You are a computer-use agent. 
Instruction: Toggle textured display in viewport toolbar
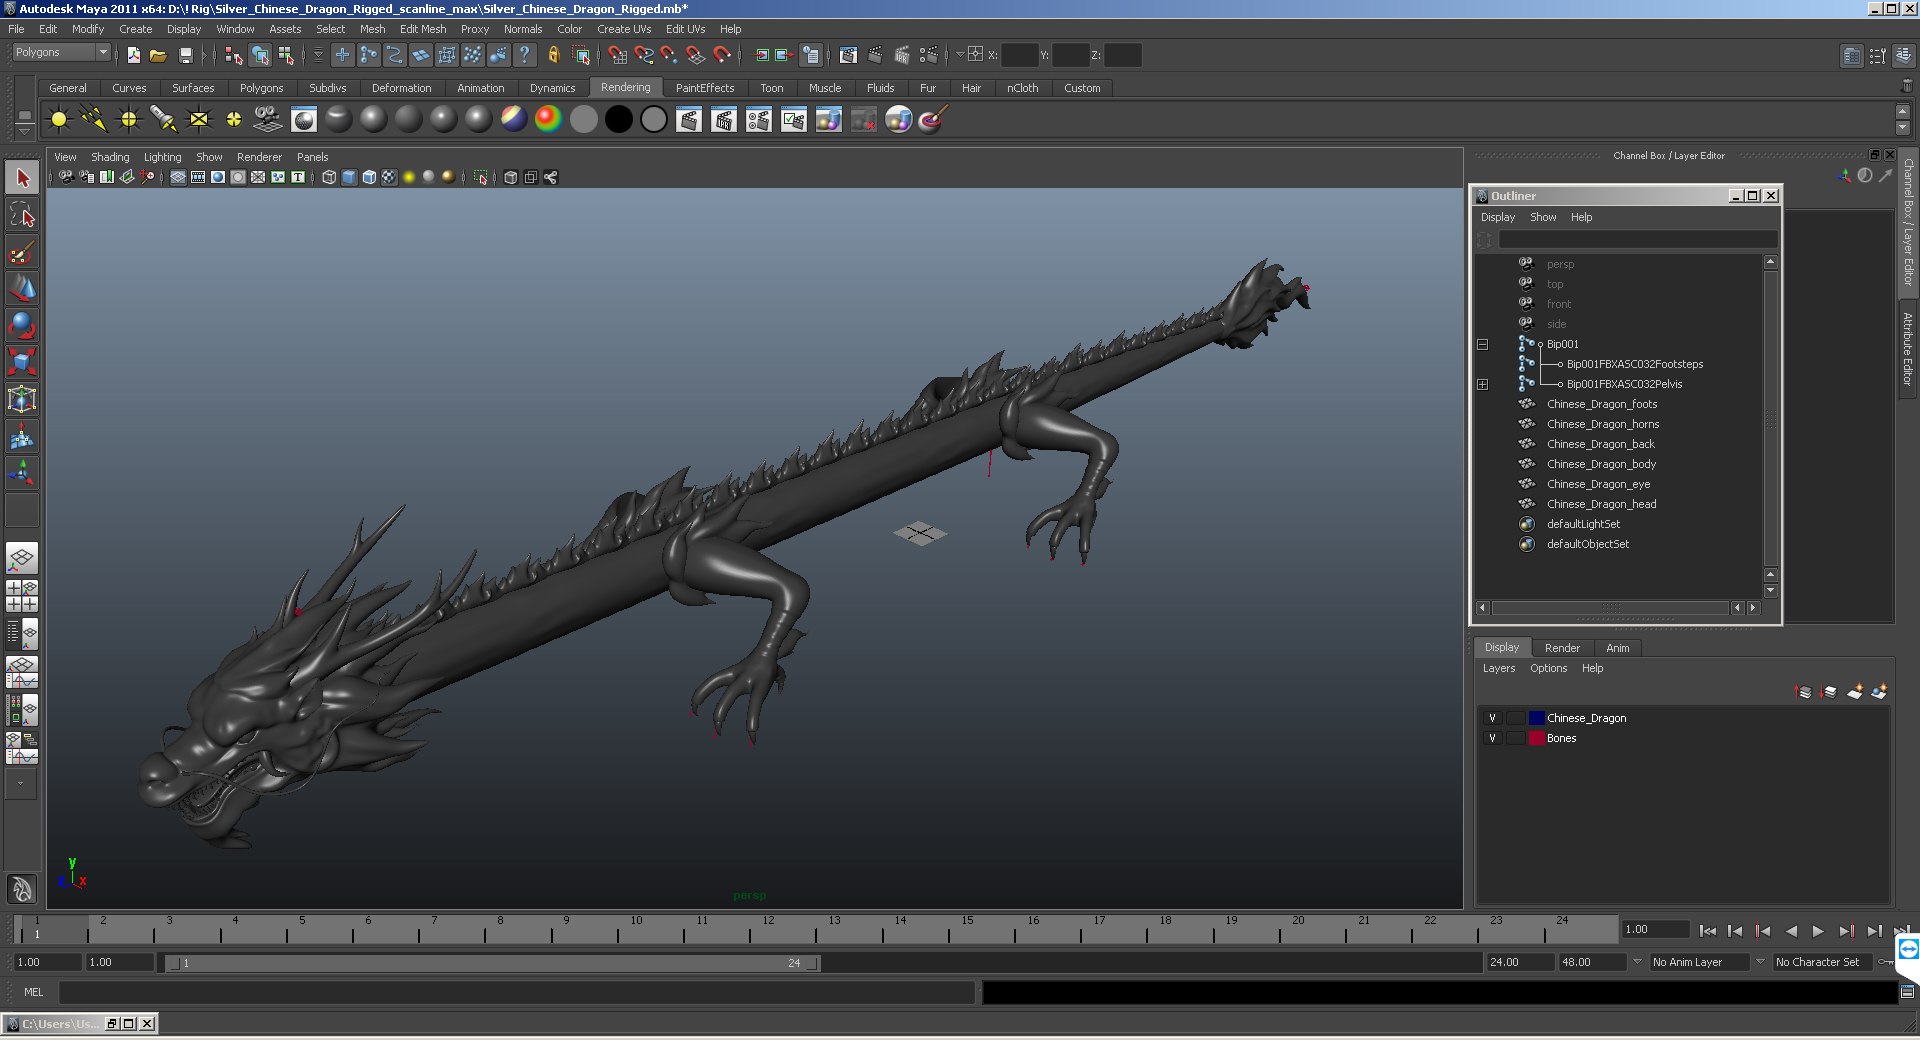tap(389, 177)
